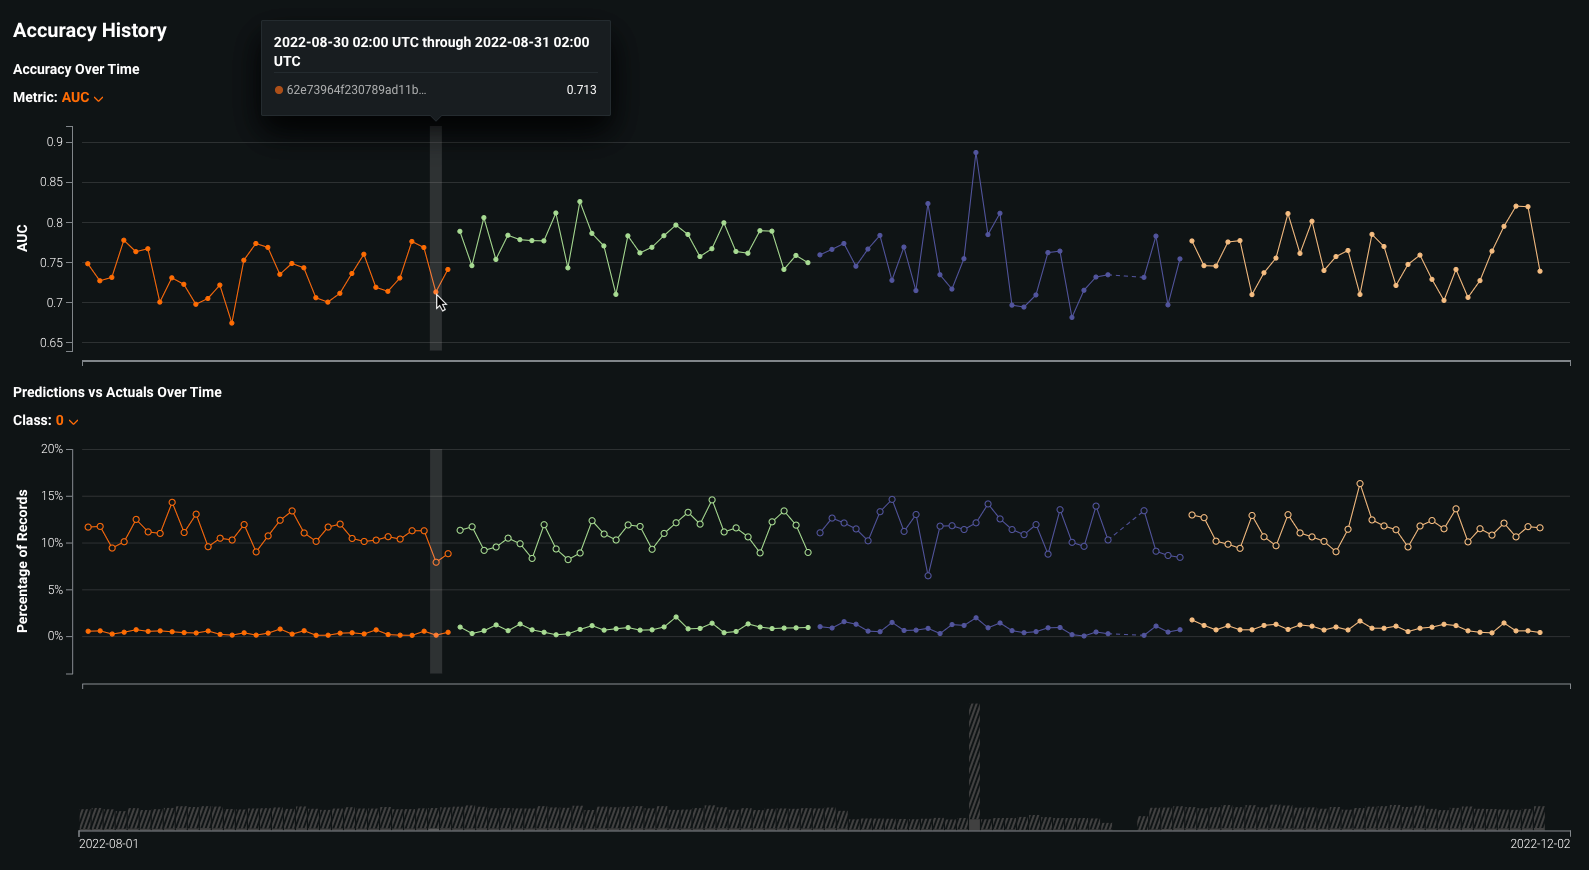Click the Accuracy History heading
The height and width of the screenshot is (870, 1589).
click(90, 31)
